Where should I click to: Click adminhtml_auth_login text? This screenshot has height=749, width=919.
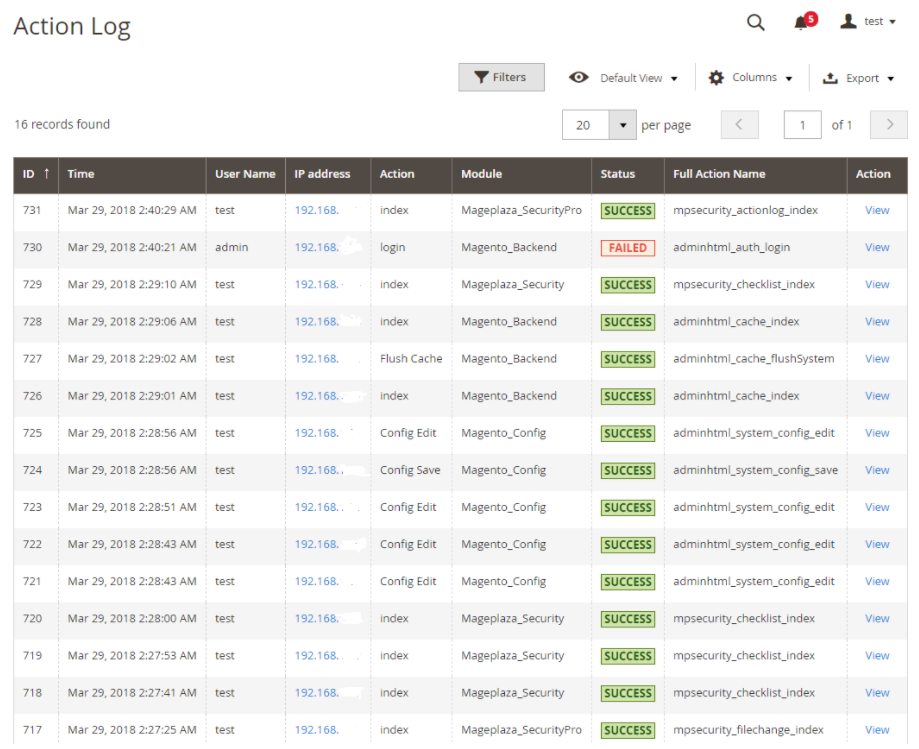731,247
